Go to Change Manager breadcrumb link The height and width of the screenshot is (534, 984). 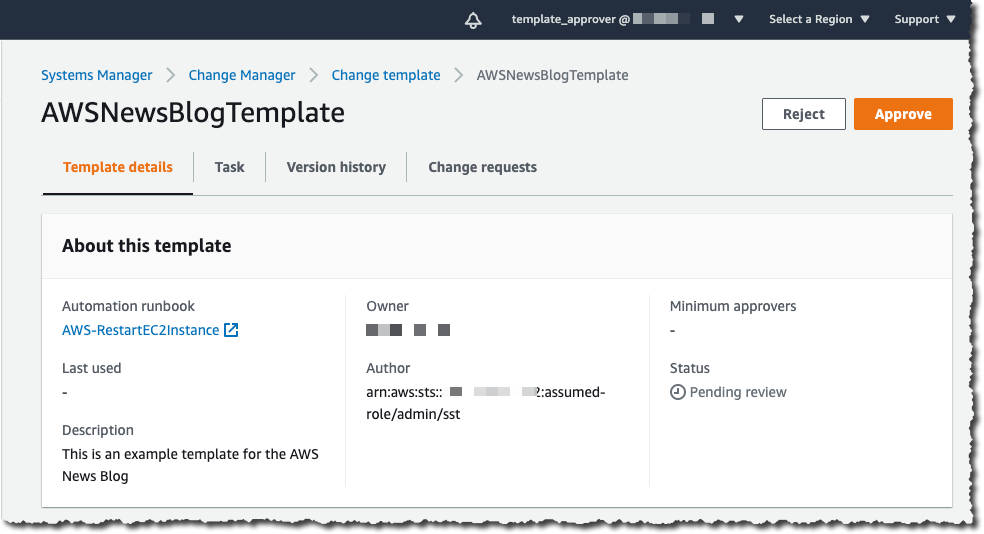[242, 75]
